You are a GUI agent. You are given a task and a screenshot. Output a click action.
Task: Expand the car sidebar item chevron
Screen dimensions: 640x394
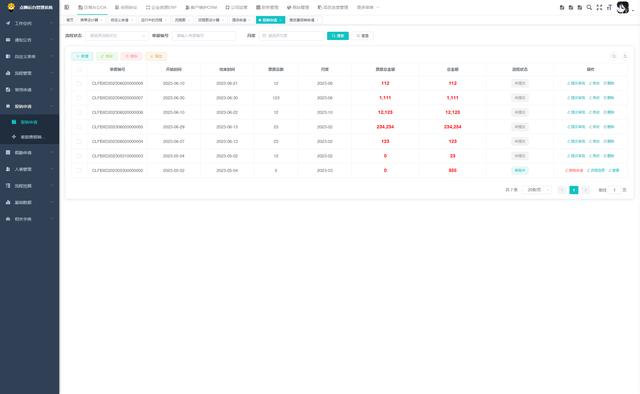click(51, 219)
